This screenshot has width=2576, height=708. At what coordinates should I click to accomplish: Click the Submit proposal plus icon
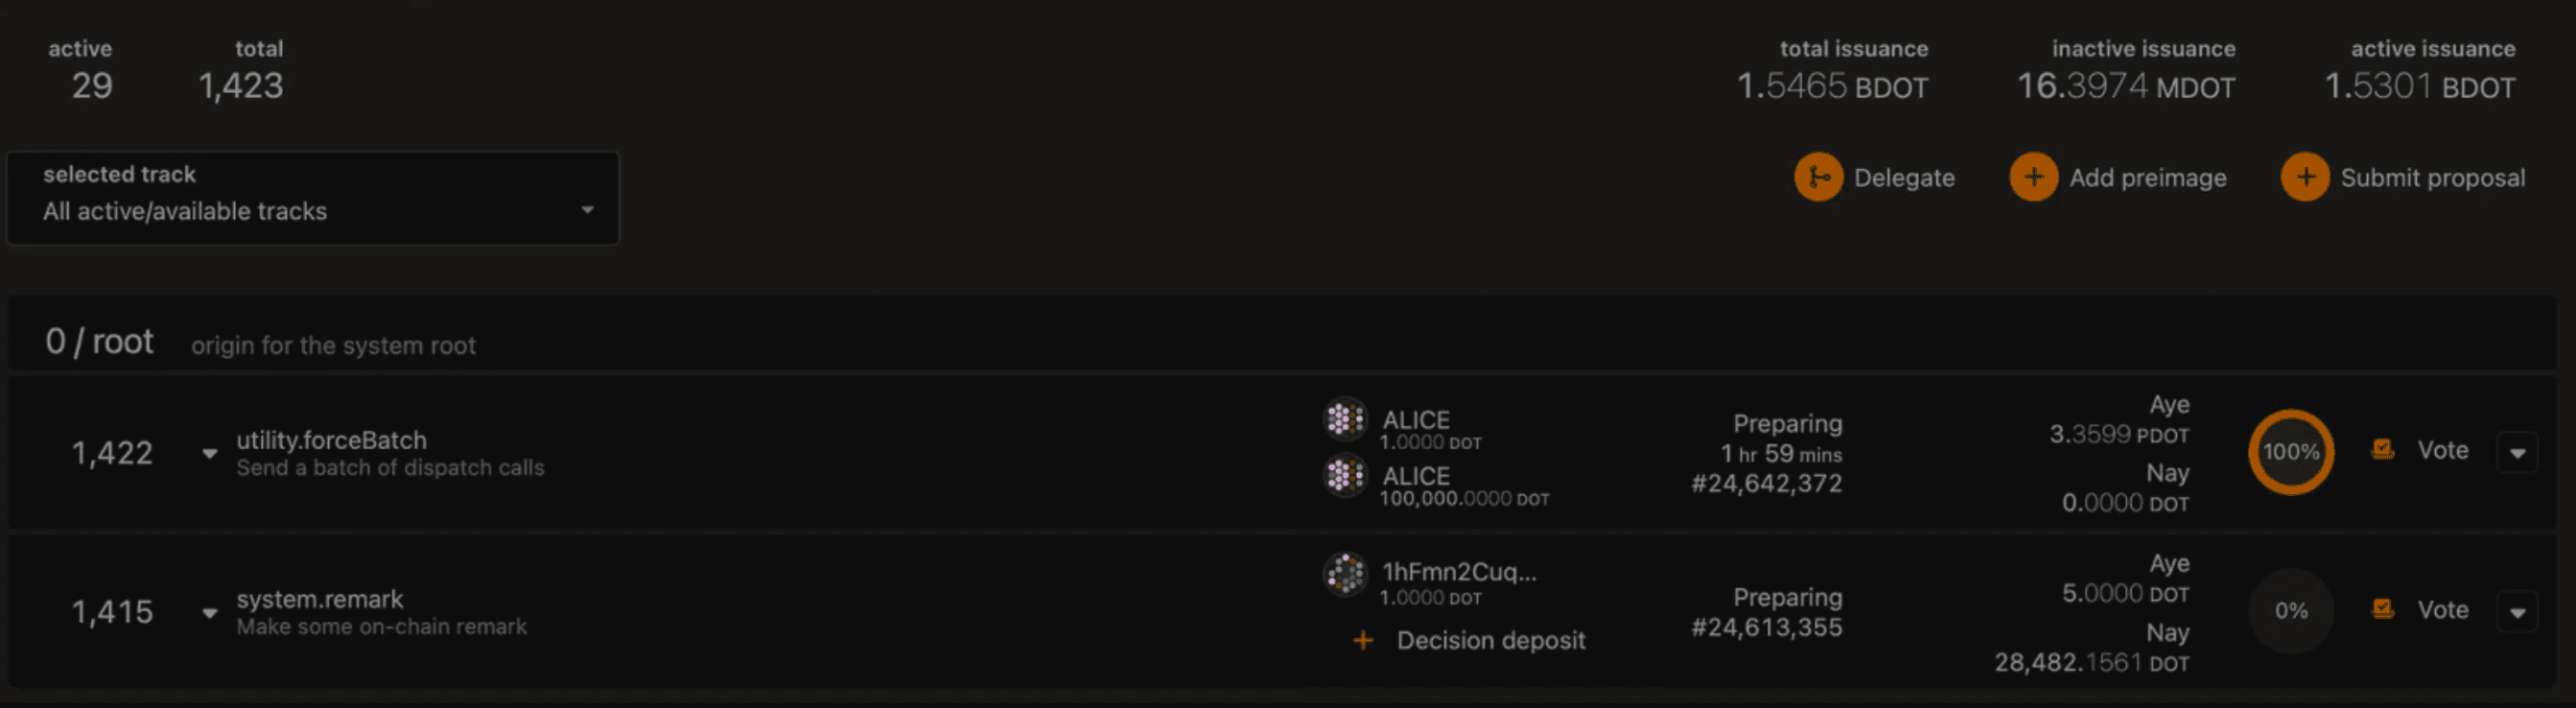coord(2304,178)
